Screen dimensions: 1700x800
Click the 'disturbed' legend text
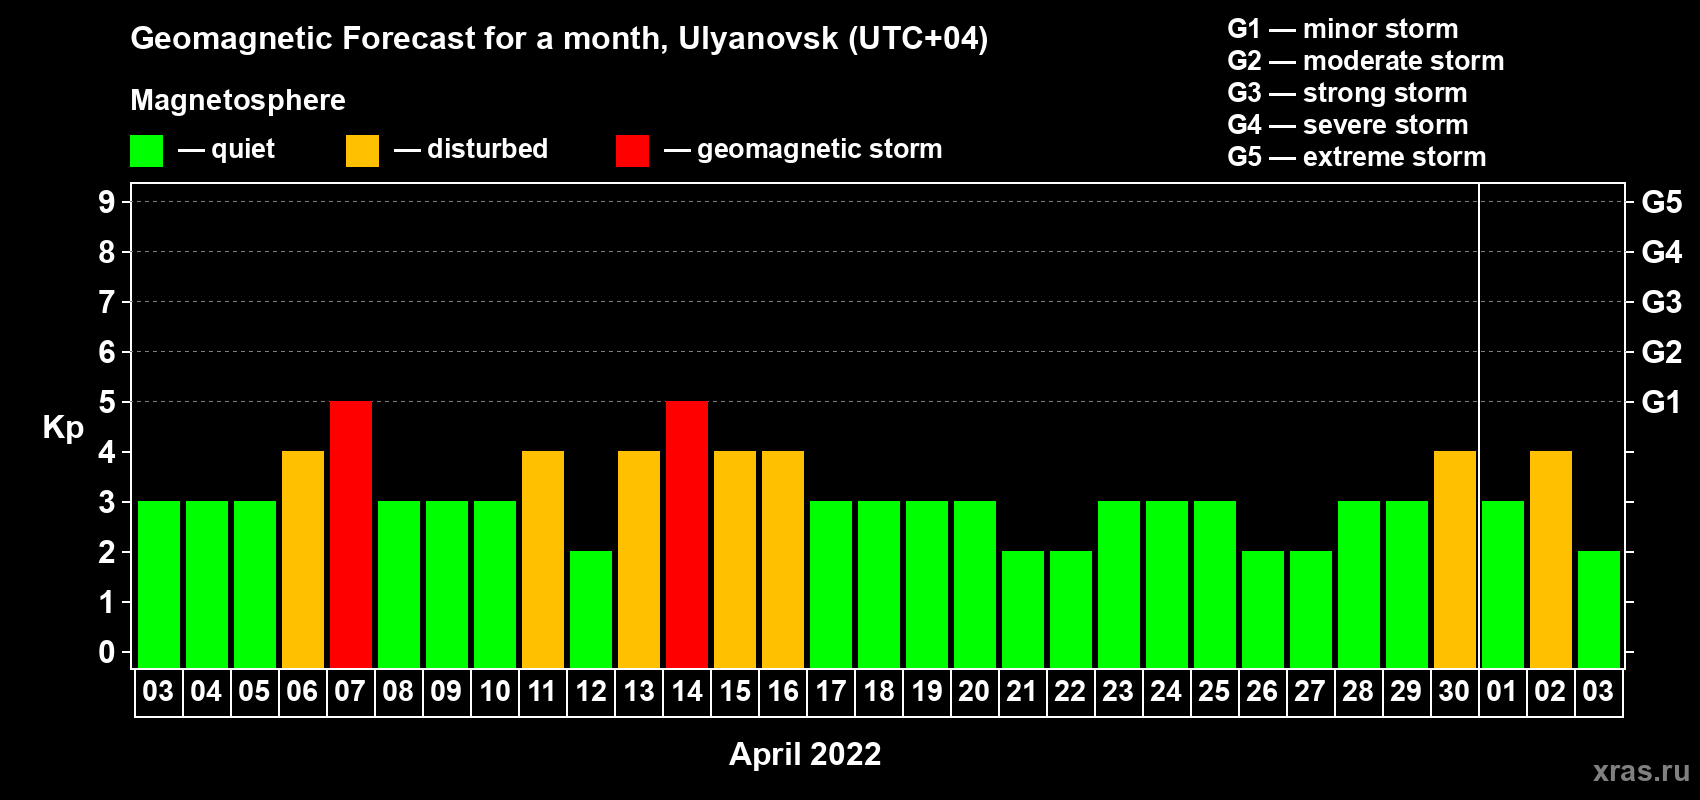488,149
